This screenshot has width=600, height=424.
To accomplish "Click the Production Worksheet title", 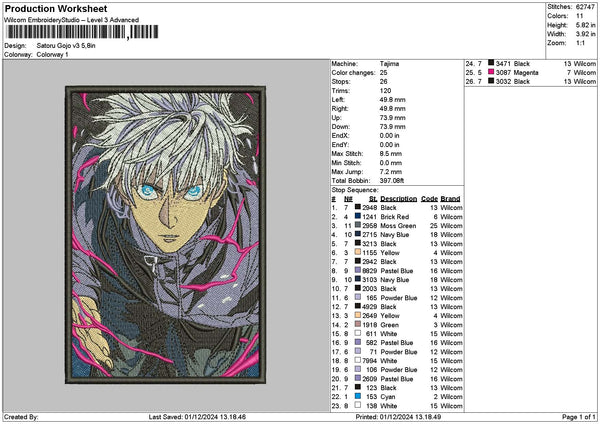I will point(56,9).
